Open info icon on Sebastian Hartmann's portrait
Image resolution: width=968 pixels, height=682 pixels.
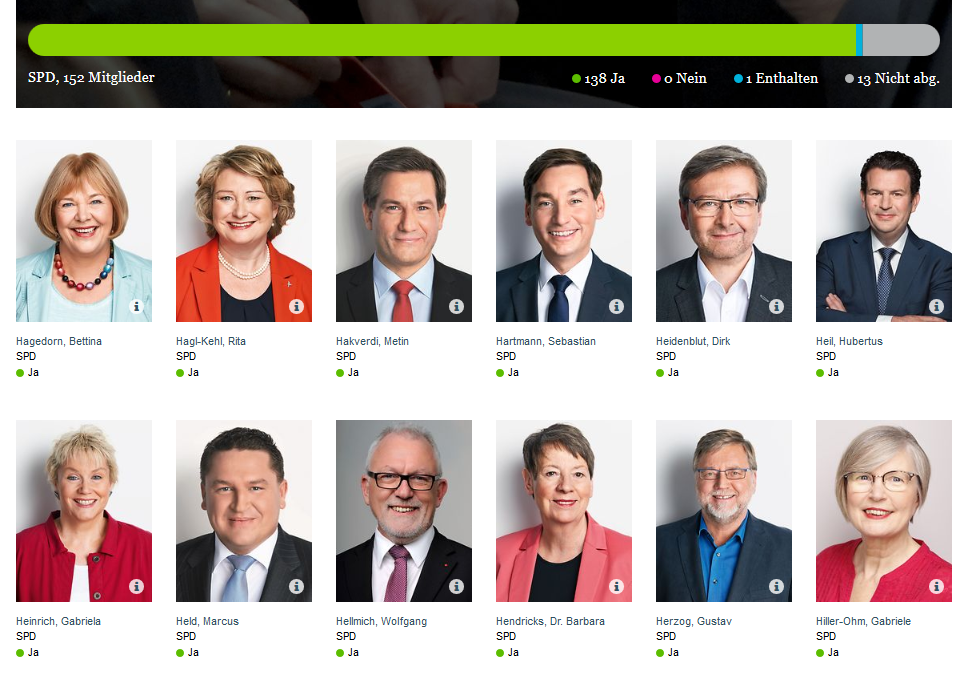pos(616,306)
